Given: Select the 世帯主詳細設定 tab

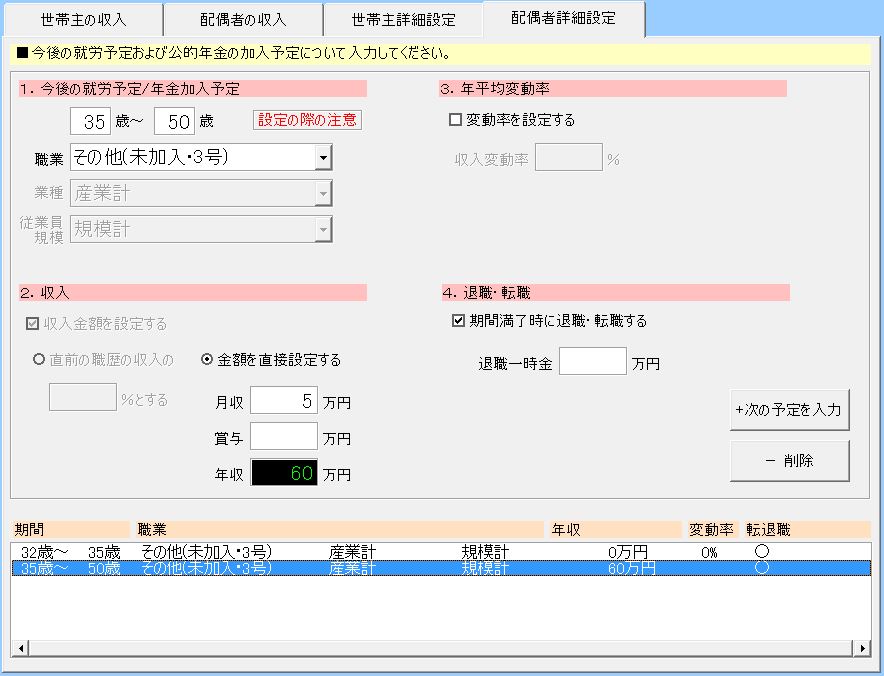Looking at the screenshot, I should 403,20.
